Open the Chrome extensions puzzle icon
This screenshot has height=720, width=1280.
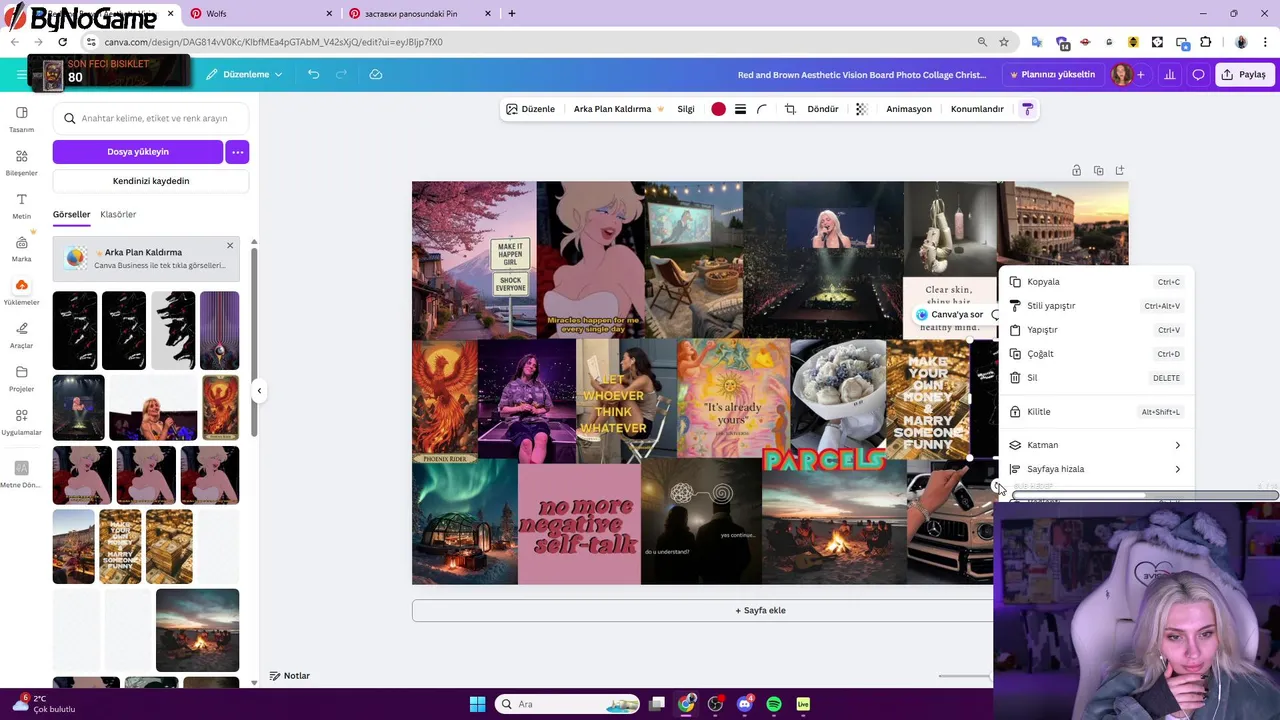[1205, 42]
